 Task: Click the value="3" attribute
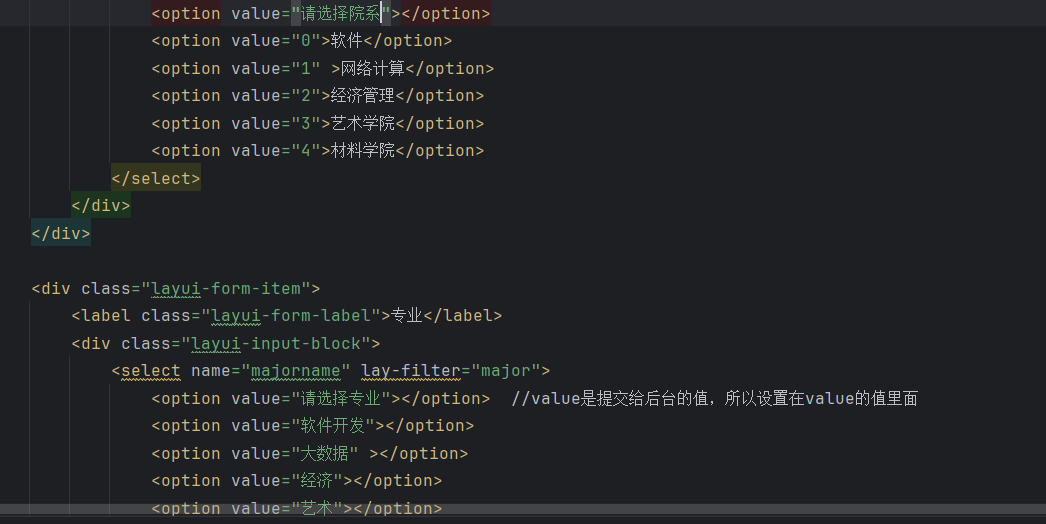pyautogui.click(x=276, y=123)
